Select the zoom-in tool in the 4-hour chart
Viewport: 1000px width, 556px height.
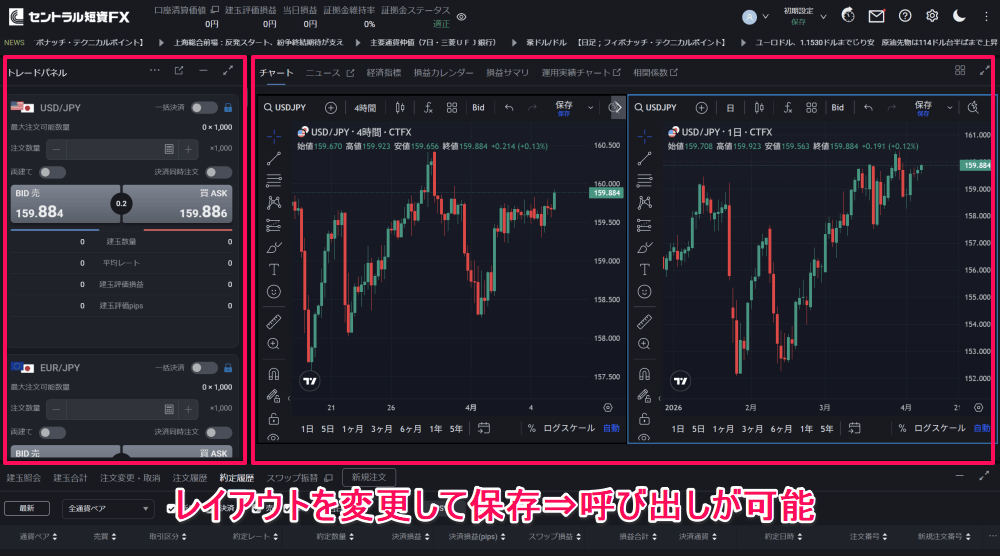(x=274, y=344)
